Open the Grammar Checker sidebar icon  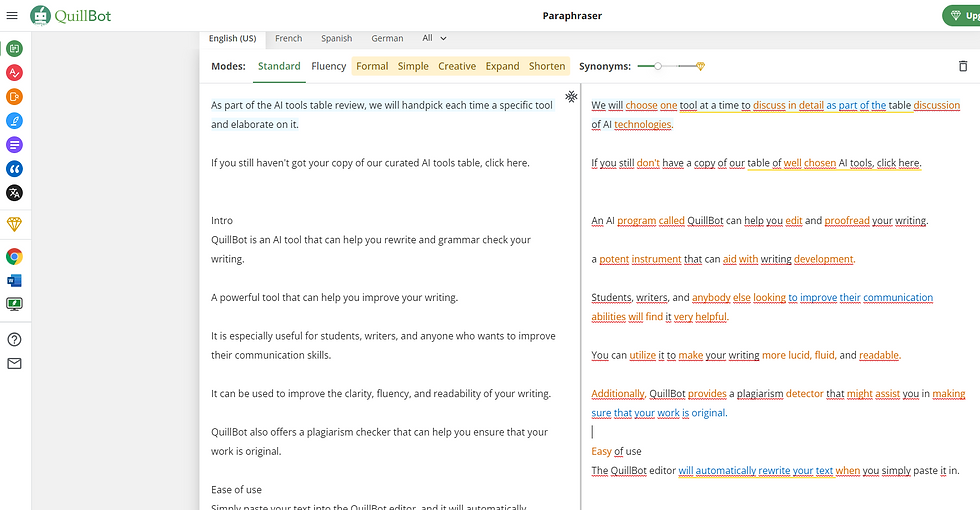coord(14,72)
